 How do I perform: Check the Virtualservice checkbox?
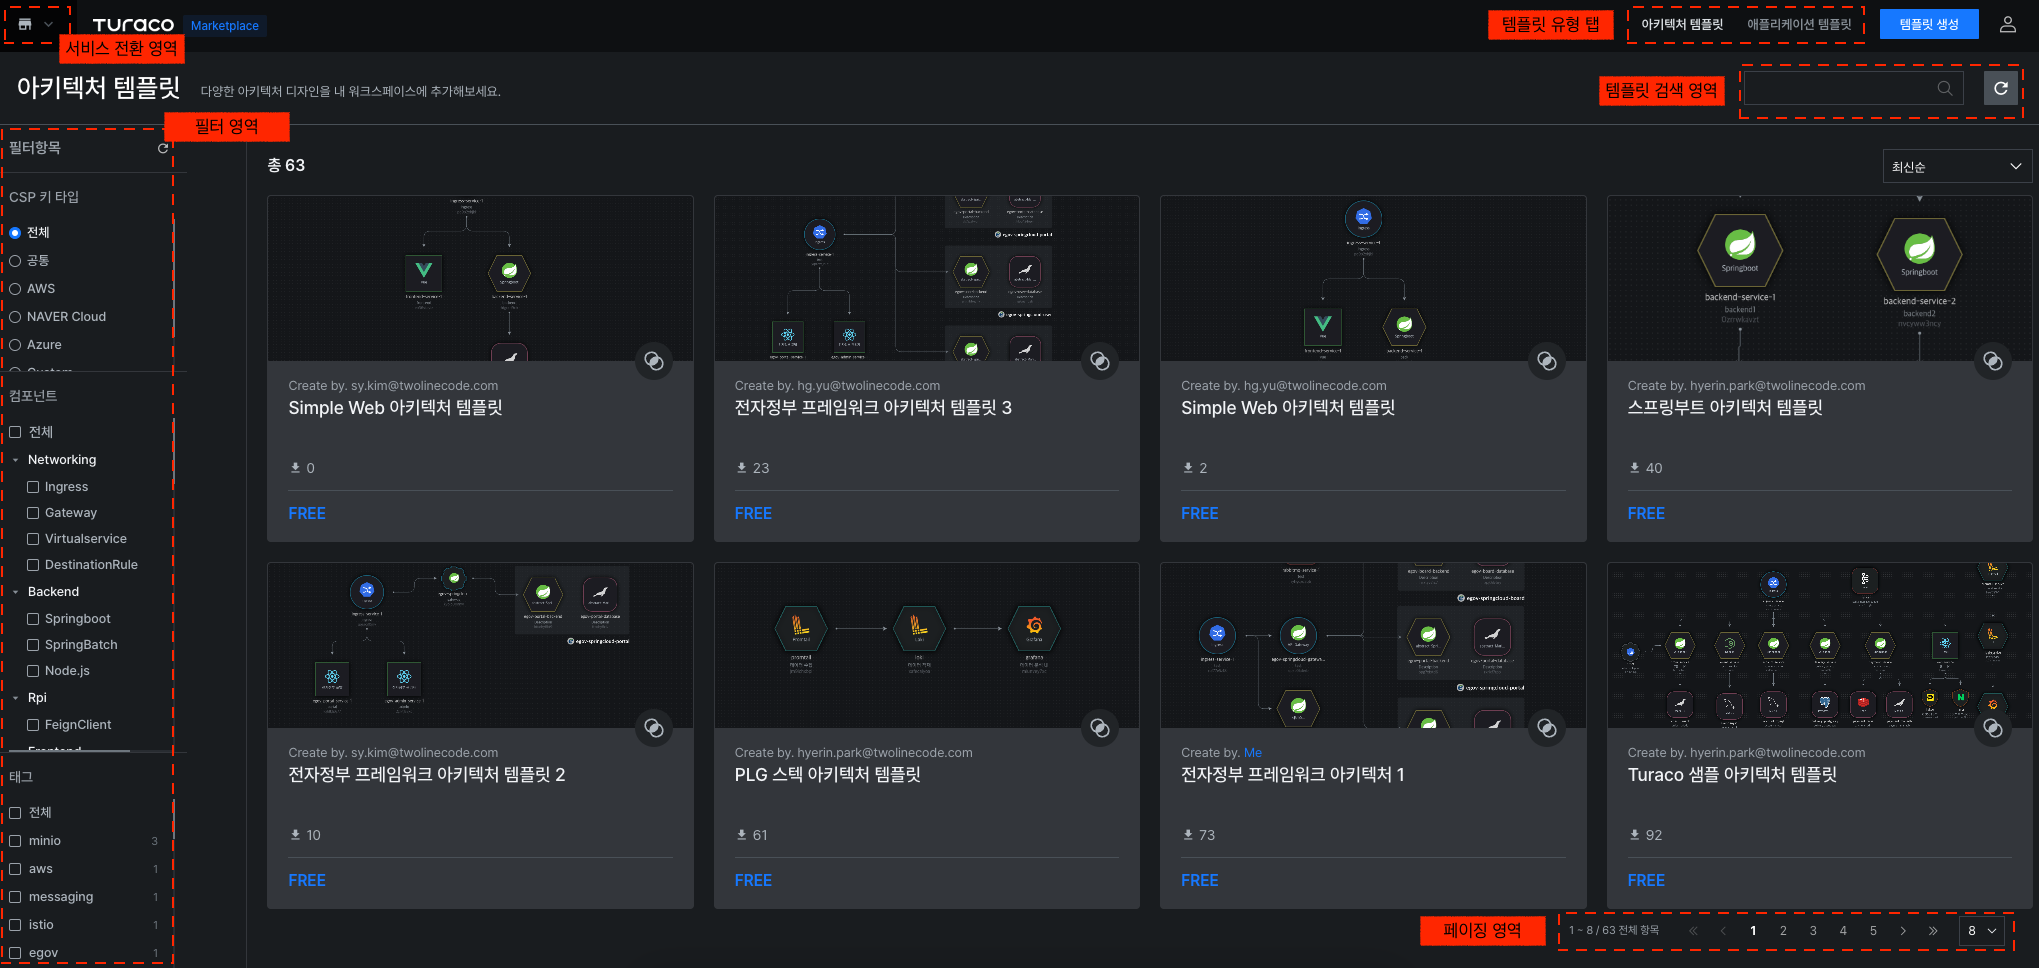(33, 538)
